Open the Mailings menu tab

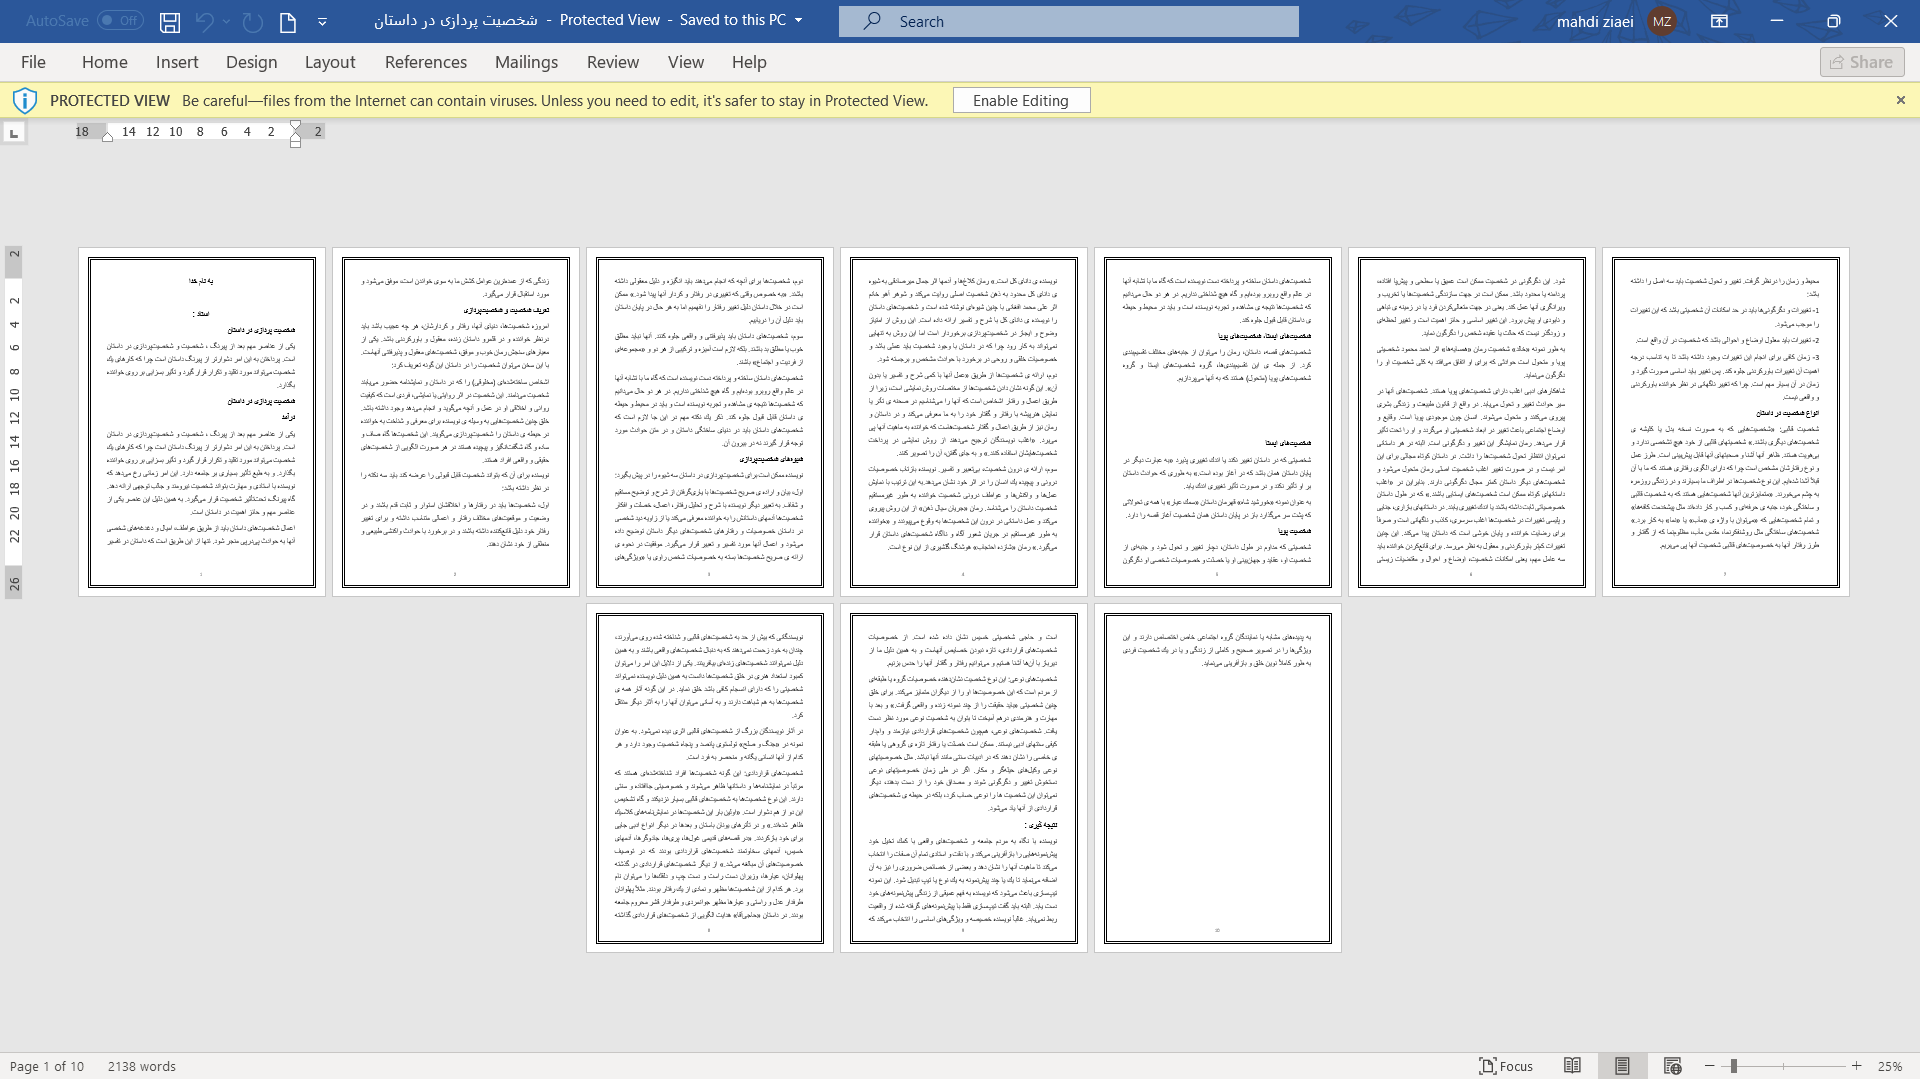[526, 62]
